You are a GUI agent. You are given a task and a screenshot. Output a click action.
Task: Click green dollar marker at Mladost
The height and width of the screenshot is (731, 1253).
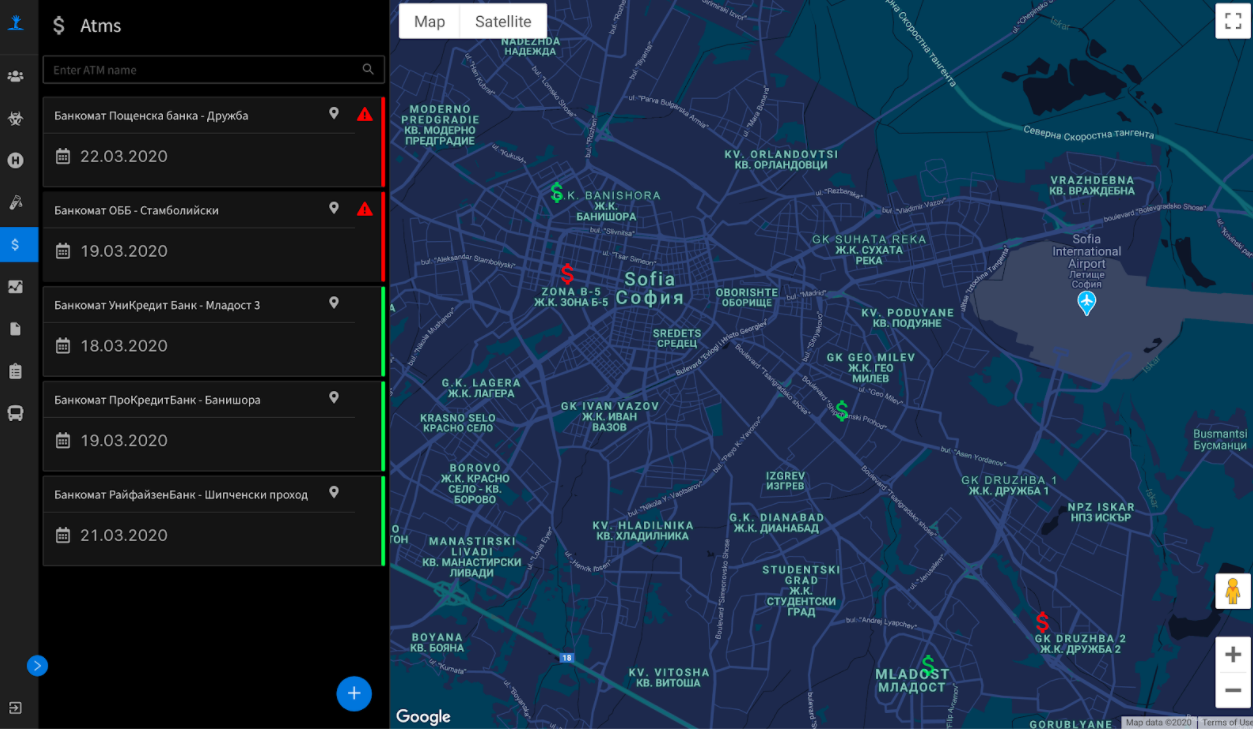928,665
